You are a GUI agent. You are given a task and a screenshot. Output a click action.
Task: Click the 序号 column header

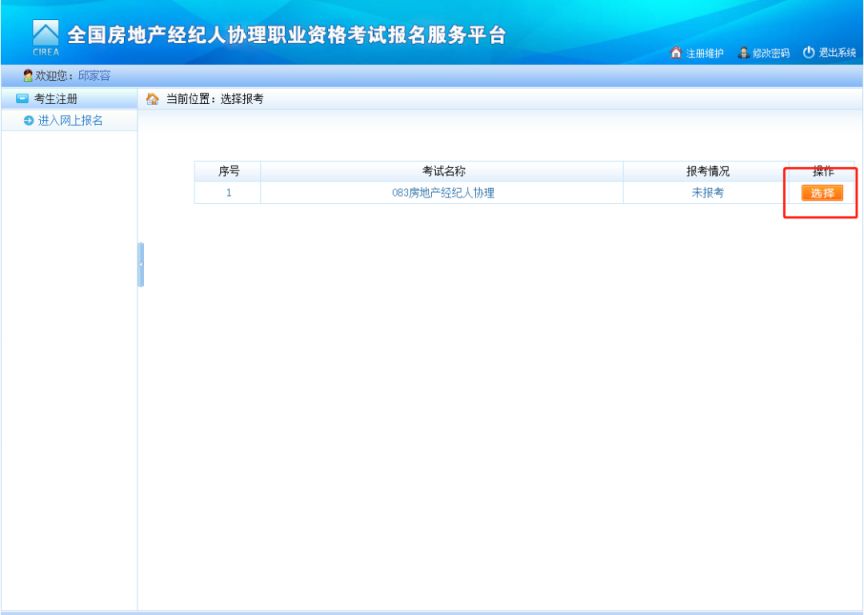coord(229,171)
